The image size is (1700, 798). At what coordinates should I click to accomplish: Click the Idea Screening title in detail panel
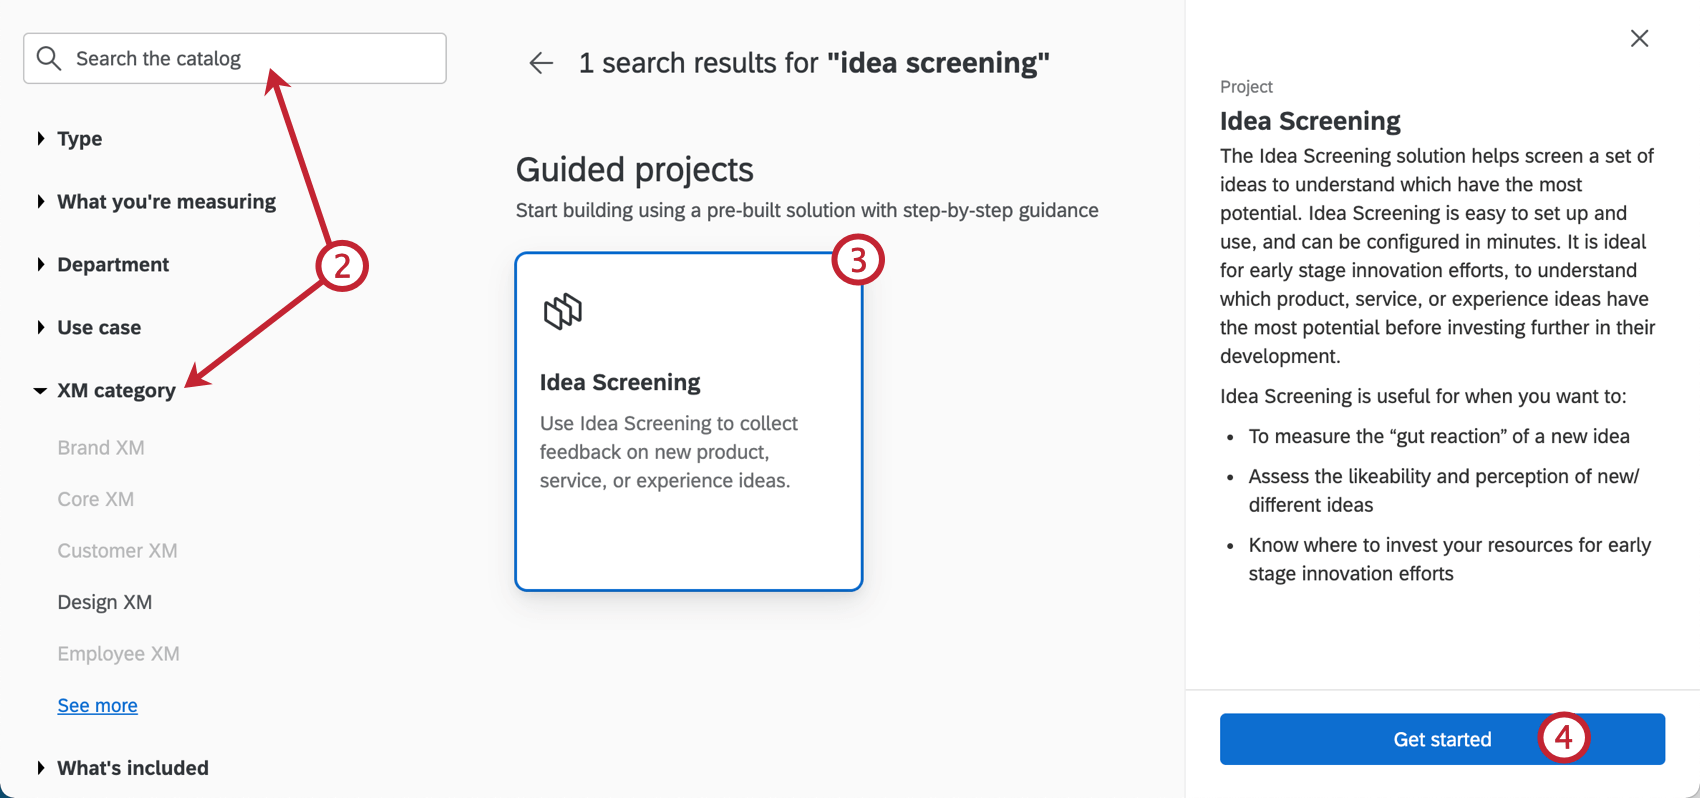(1310, 120)
